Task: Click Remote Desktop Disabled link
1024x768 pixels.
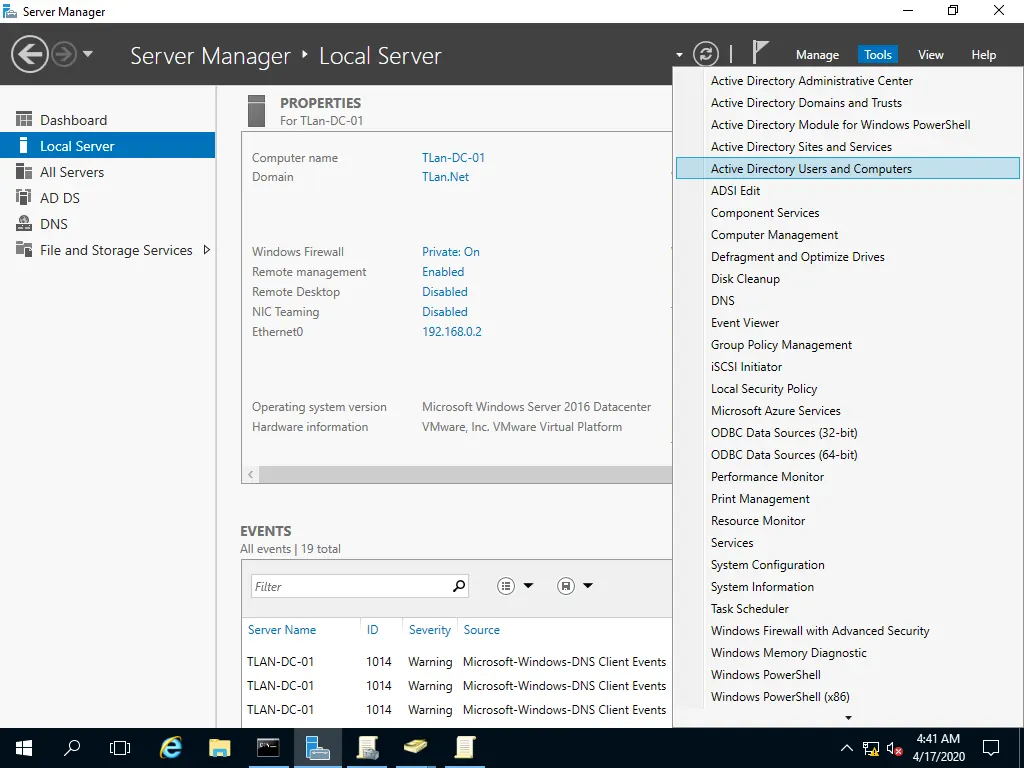Action: (x=445, y=291)
